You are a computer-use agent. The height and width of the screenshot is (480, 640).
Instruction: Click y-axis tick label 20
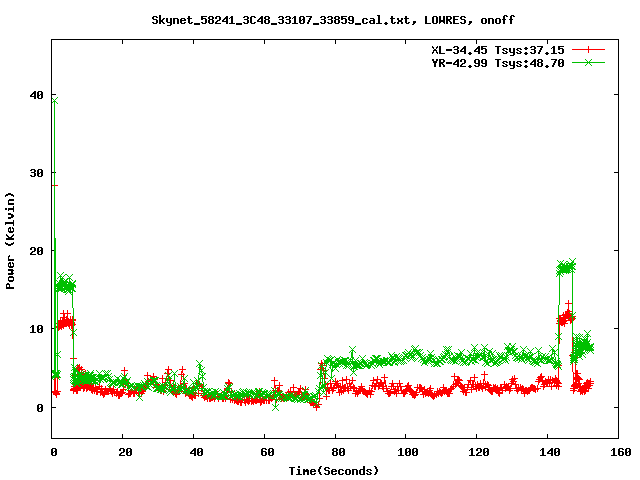(x=36, y=251)
